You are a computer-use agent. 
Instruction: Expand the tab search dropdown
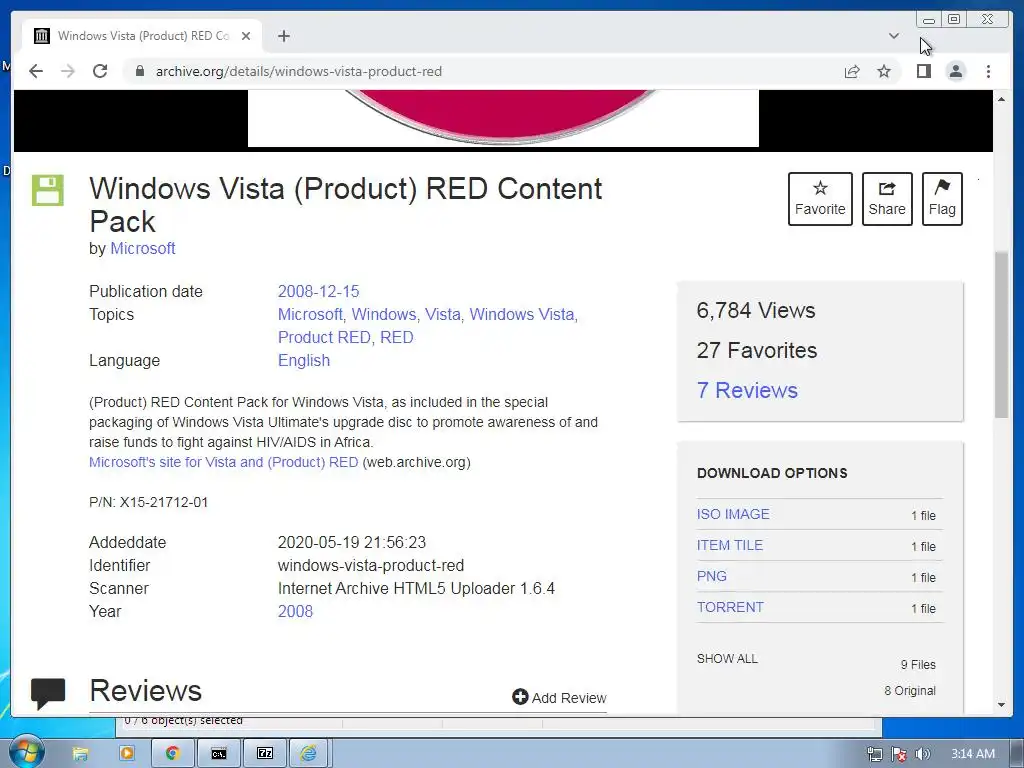[894, 36]
